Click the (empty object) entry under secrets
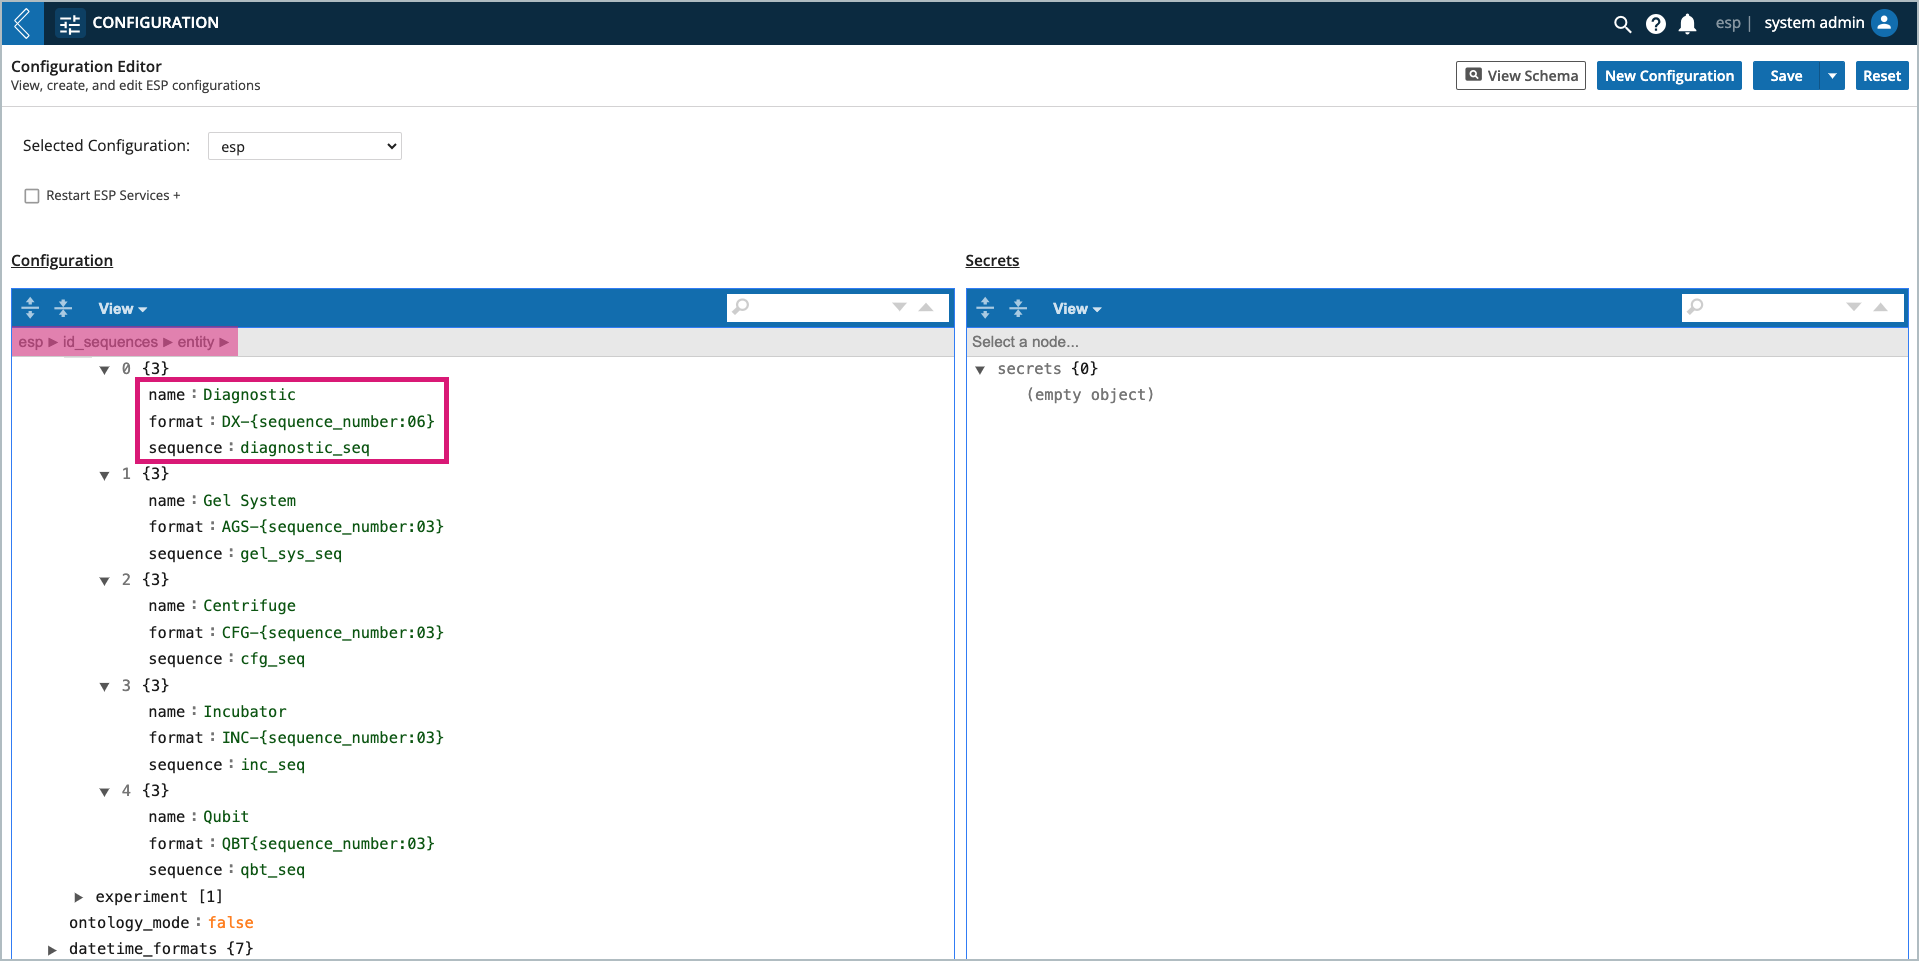The image size is (1919, 961). (1090, 395)
